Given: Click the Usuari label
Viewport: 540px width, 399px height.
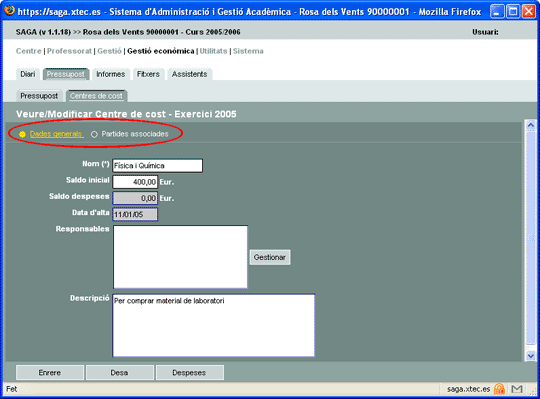Looking at the screenshot, I should pos(485,32).
